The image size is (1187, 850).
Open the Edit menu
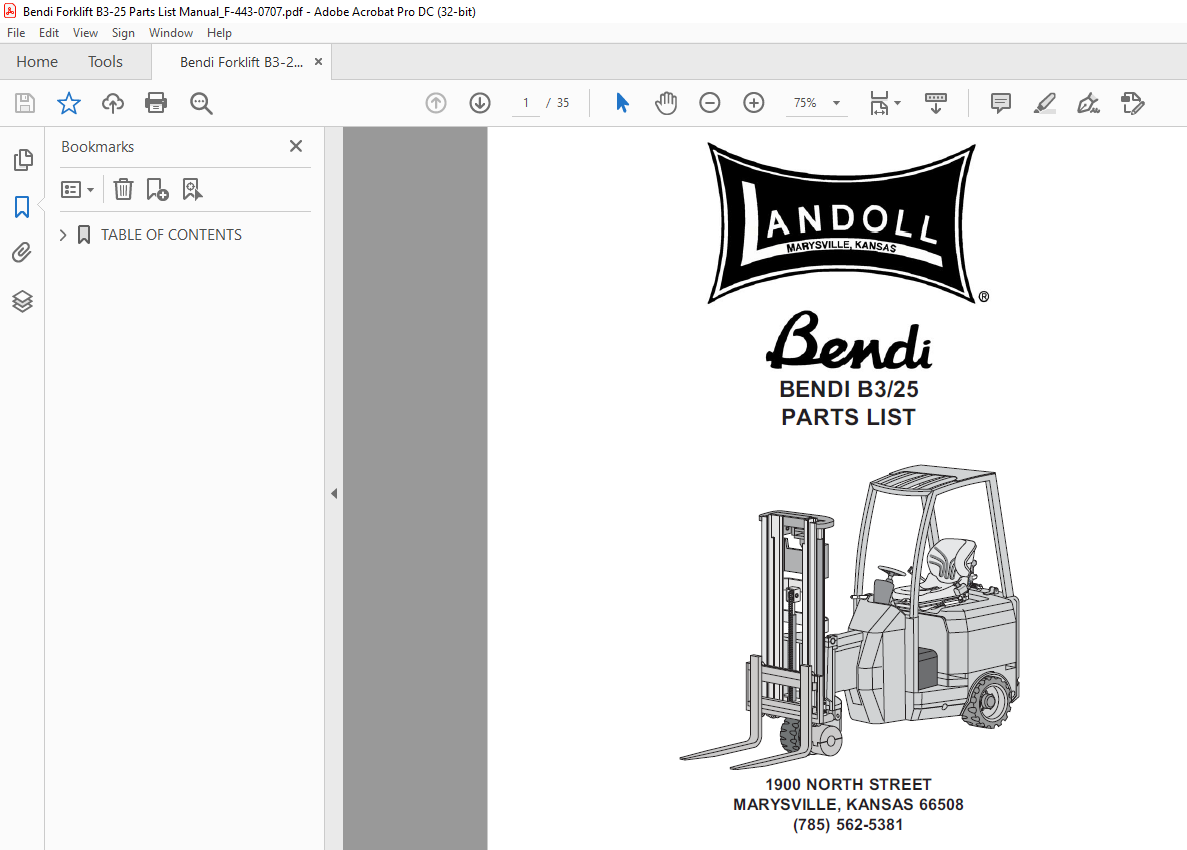(x=48, y=33)
